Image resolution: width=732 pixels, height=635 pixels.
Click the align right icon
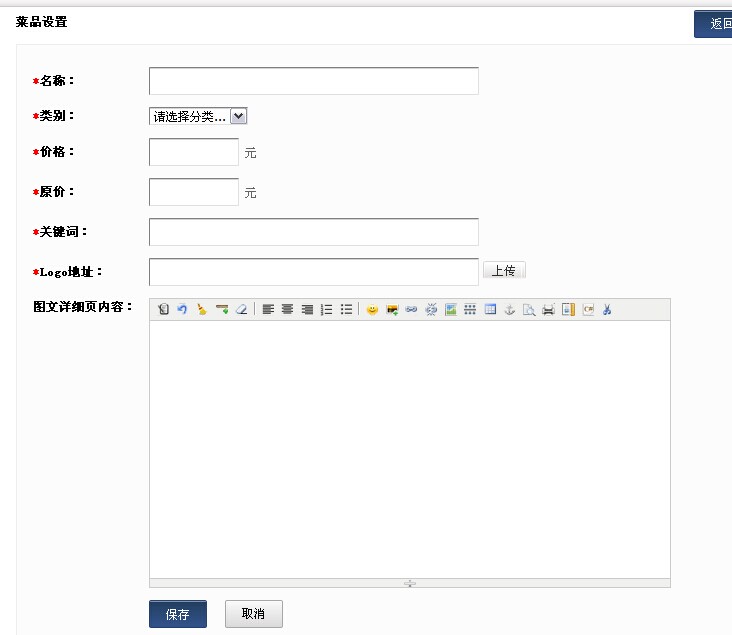point(307,310)
